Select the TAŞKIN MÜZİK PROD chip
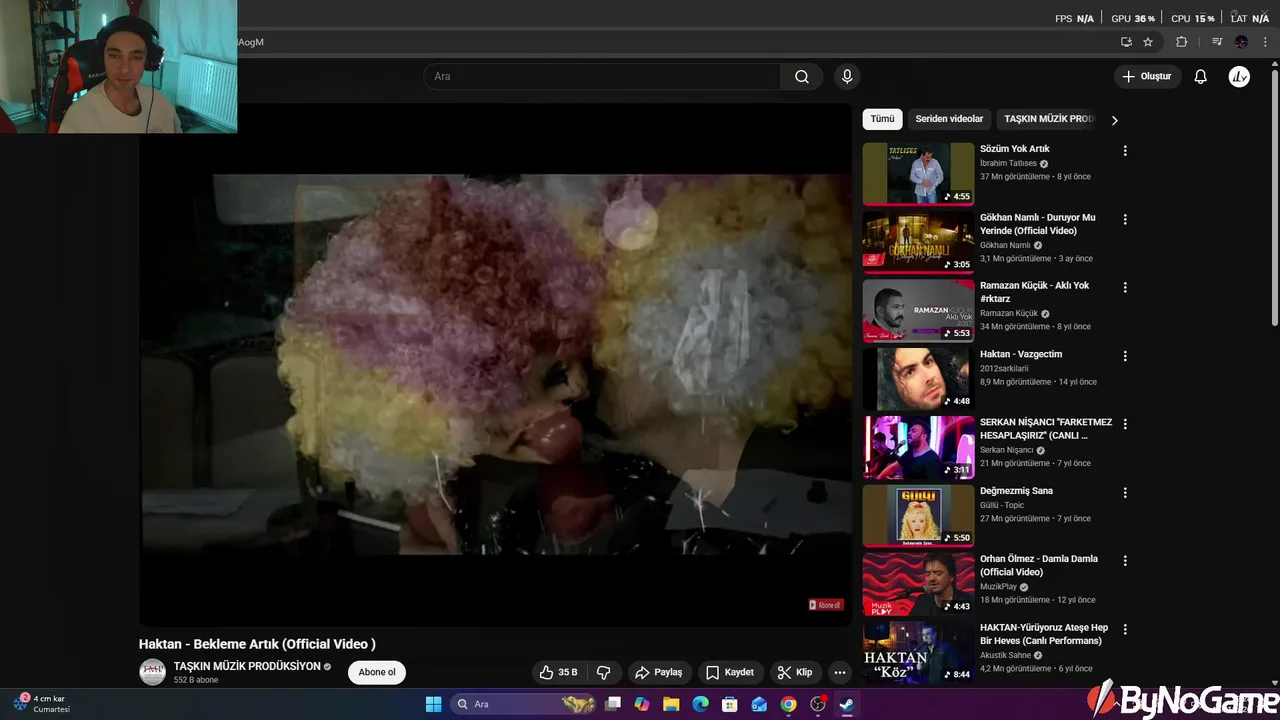 pyautogui.click(x=1049, y=119)
